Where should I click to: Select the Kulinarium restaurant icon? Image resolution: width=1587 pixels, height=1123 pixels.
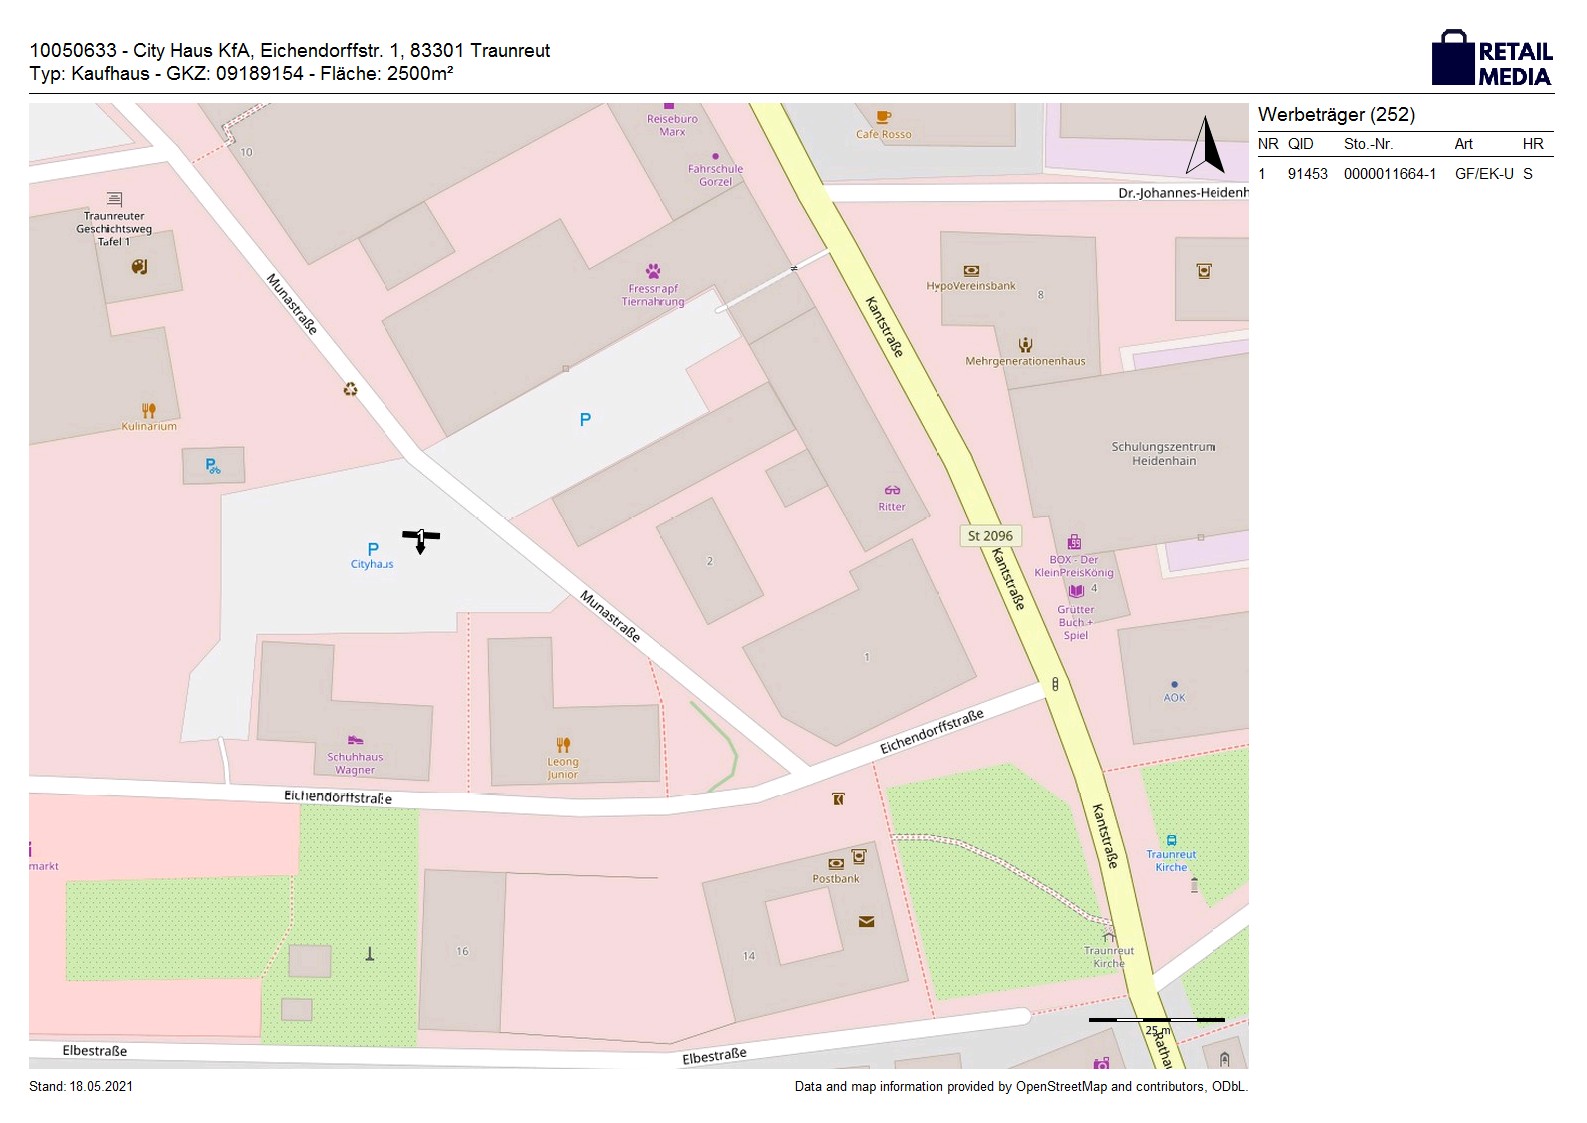149,410
